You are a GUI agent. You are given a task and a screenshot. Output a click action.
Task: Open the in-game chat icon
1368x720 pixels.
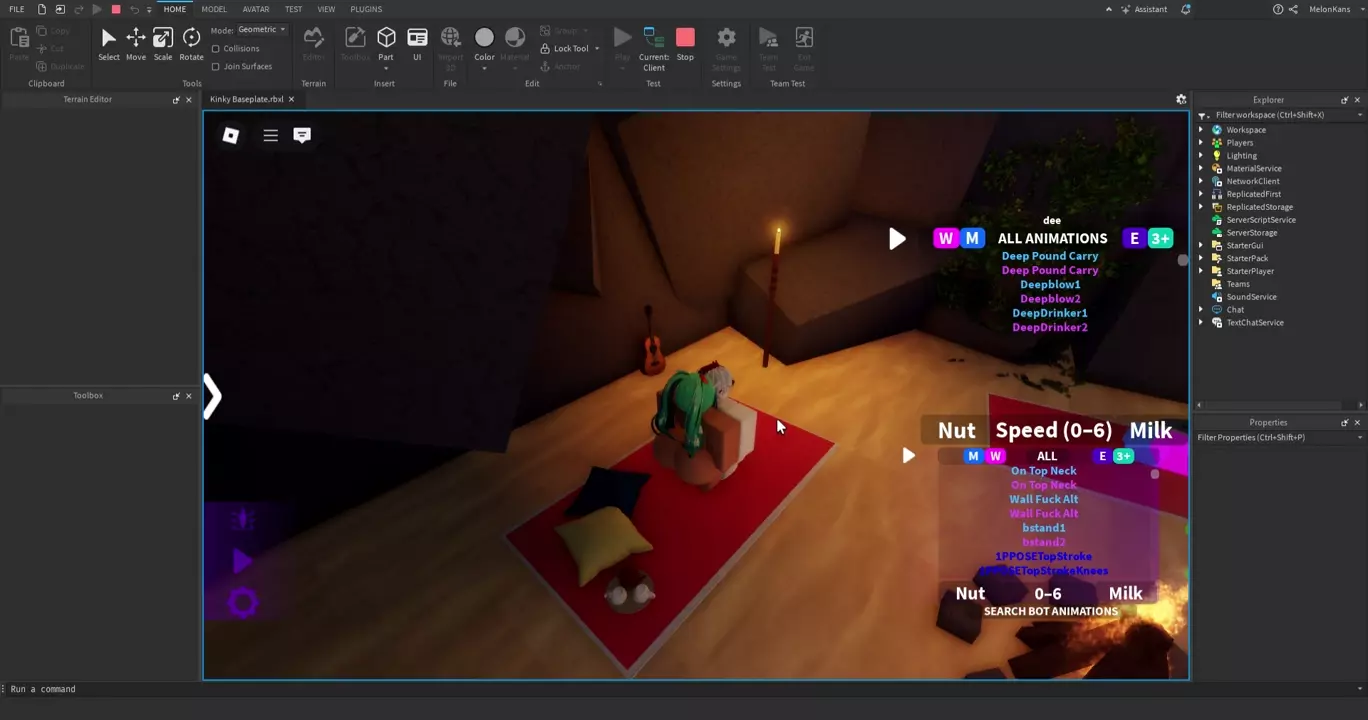(x=302, y=135)
